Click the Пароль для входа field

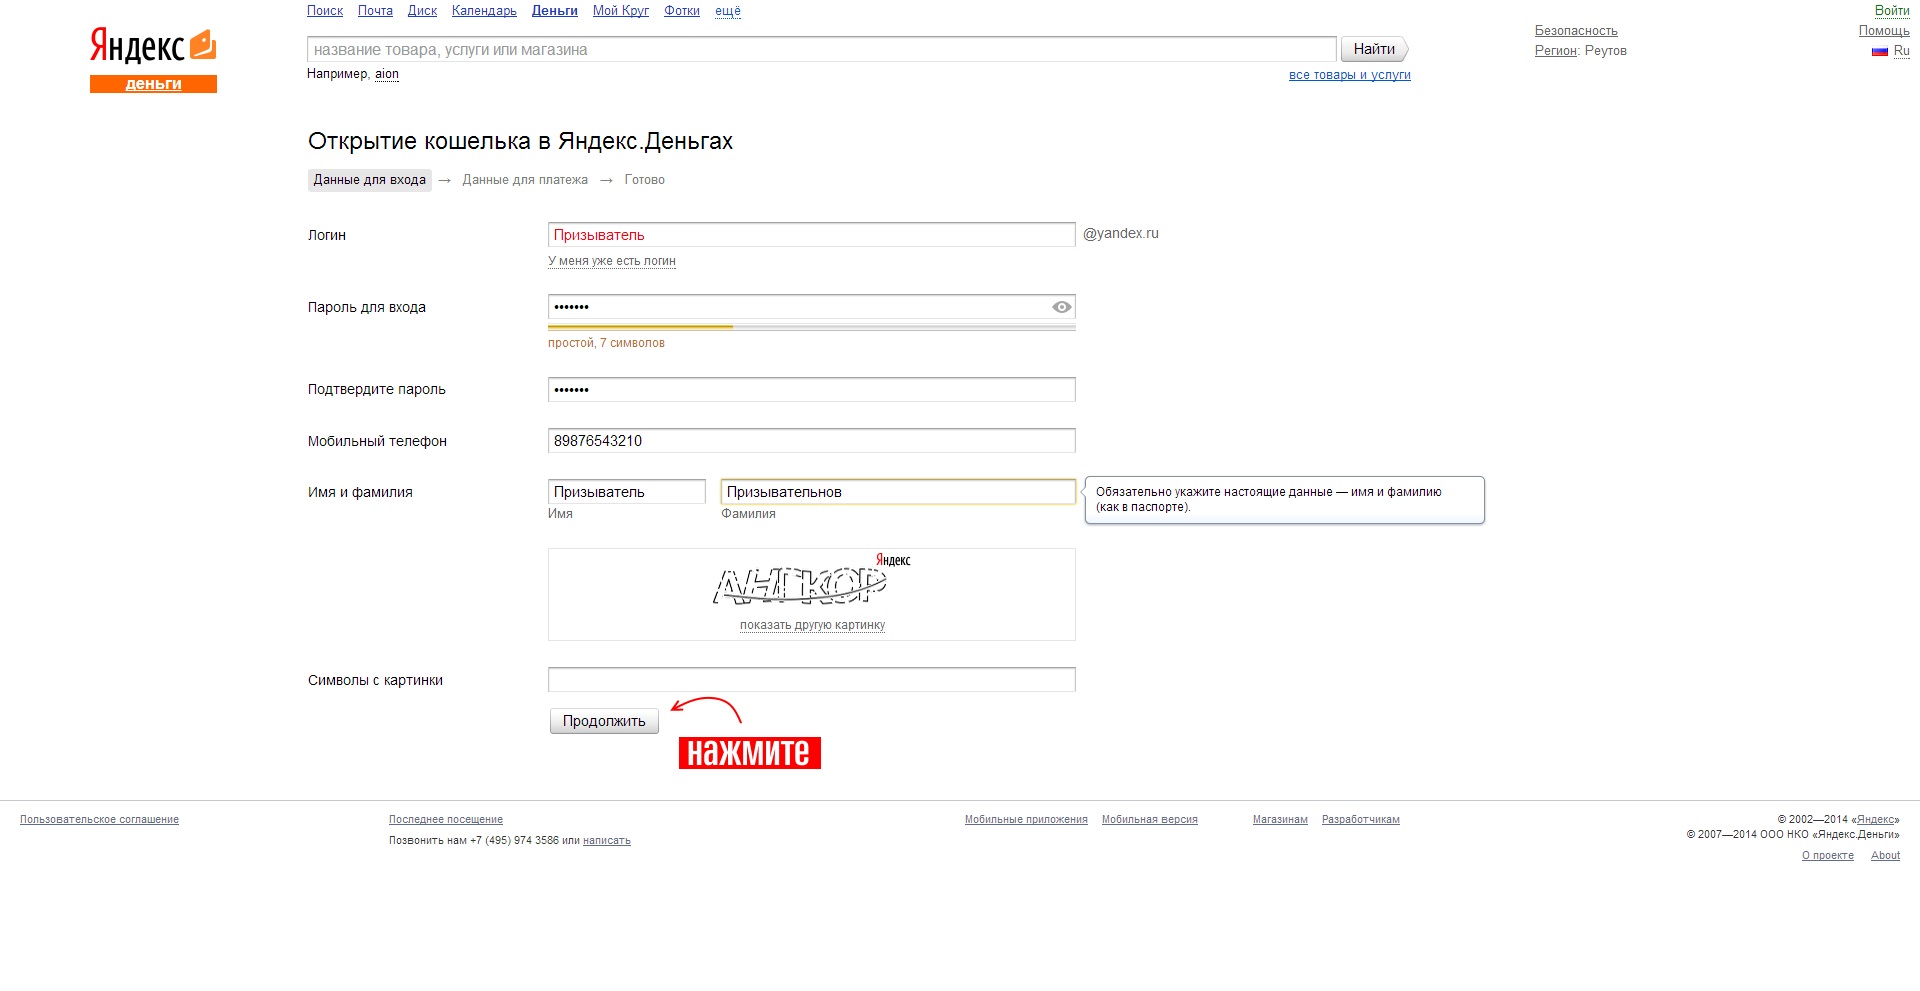(812, 307)
